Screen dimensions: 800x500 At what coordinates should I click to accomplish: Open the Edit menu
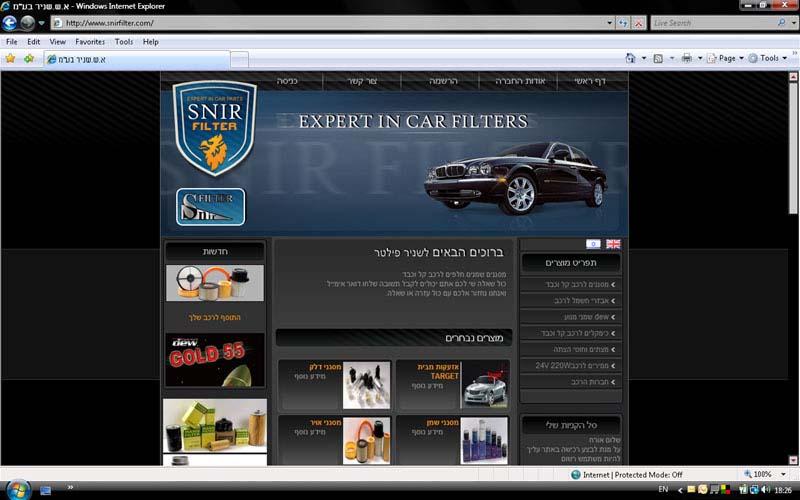(x=34, y=42)
